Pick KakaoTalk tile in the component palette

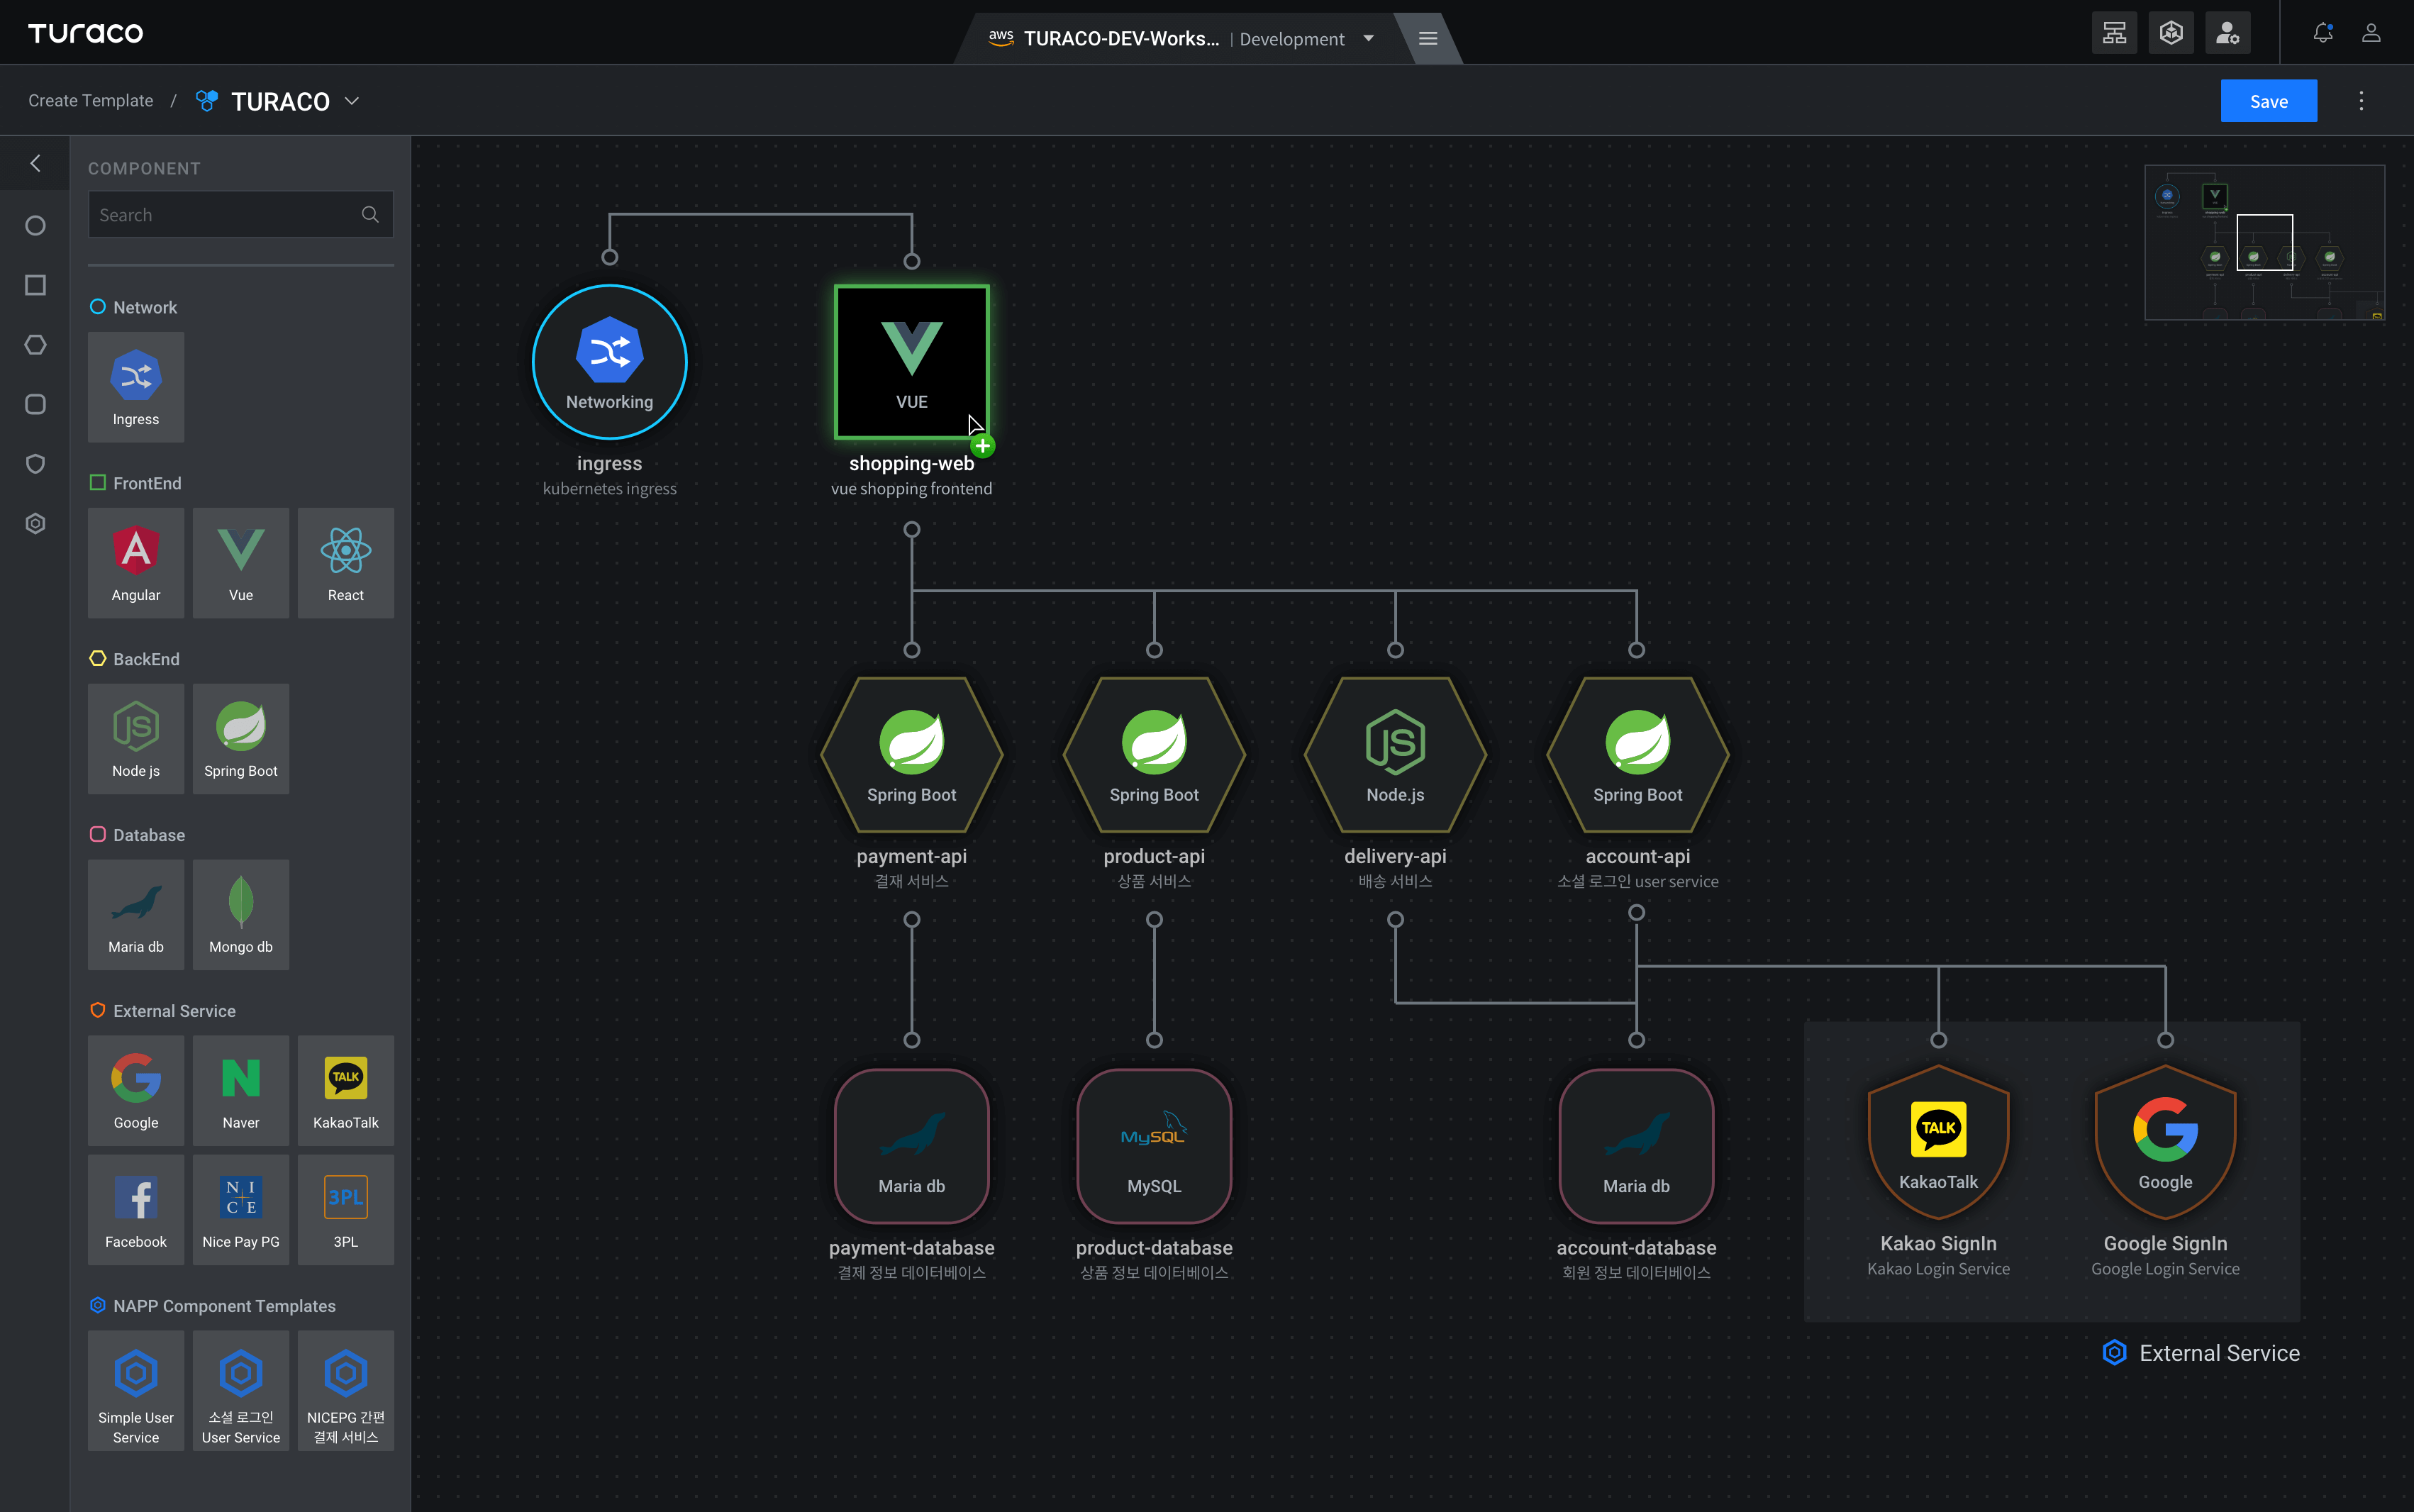coord(346,1091)
